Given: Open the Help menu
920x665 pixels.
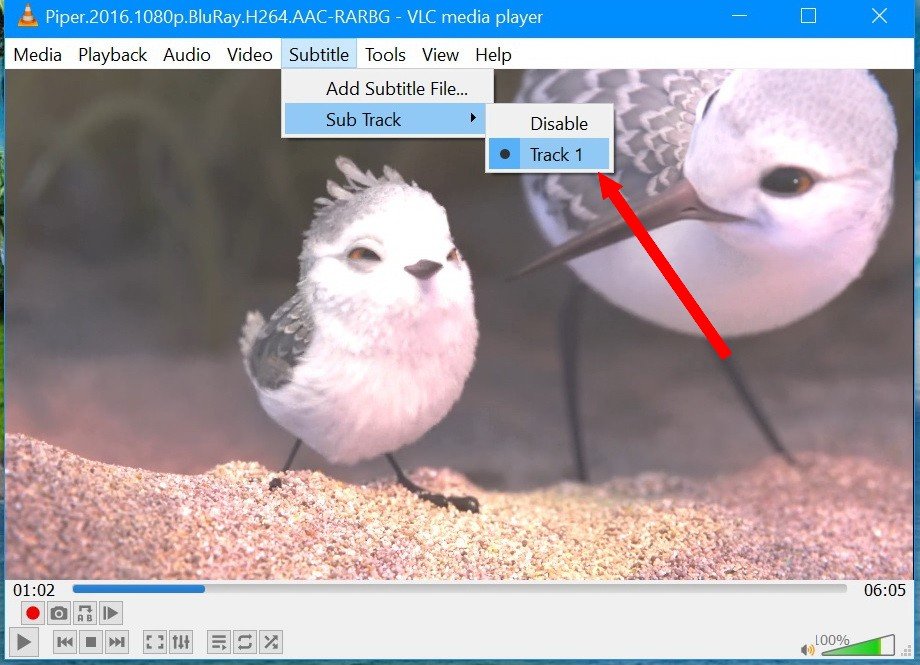Looking at the screenshot, I should tap(493, 55).
